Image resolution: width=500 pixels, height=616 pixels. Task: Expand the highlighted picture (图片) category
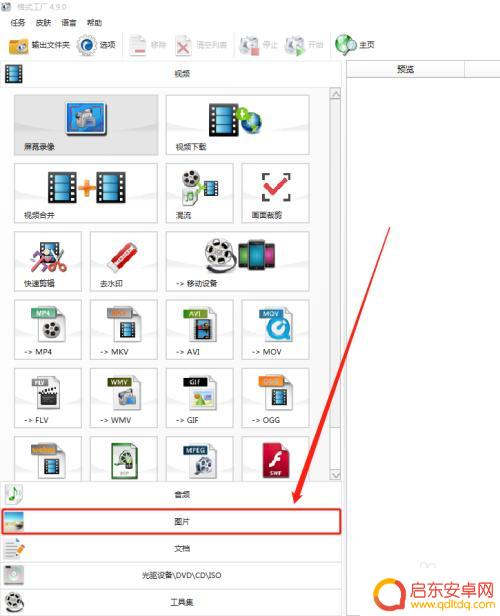[x=171, y=521]
